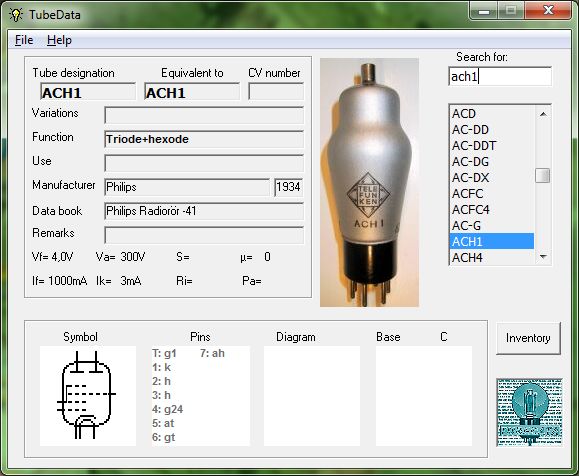Open the File menu
The width and height of the screenshot is (579, 476).
tap(24, 40)
